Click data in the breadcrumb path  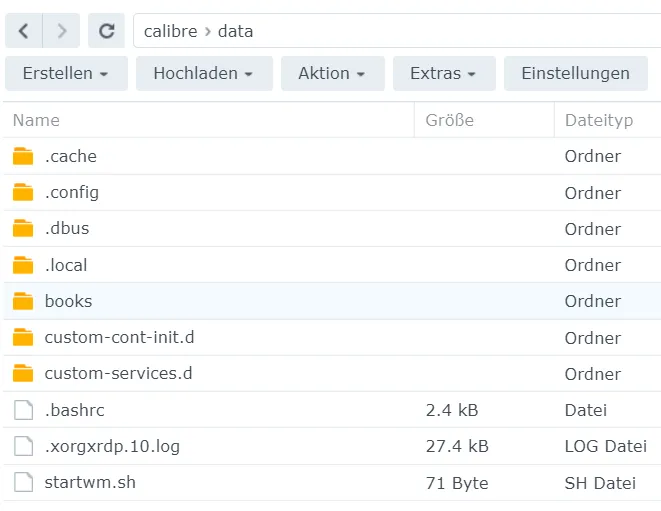pos(235,31)
